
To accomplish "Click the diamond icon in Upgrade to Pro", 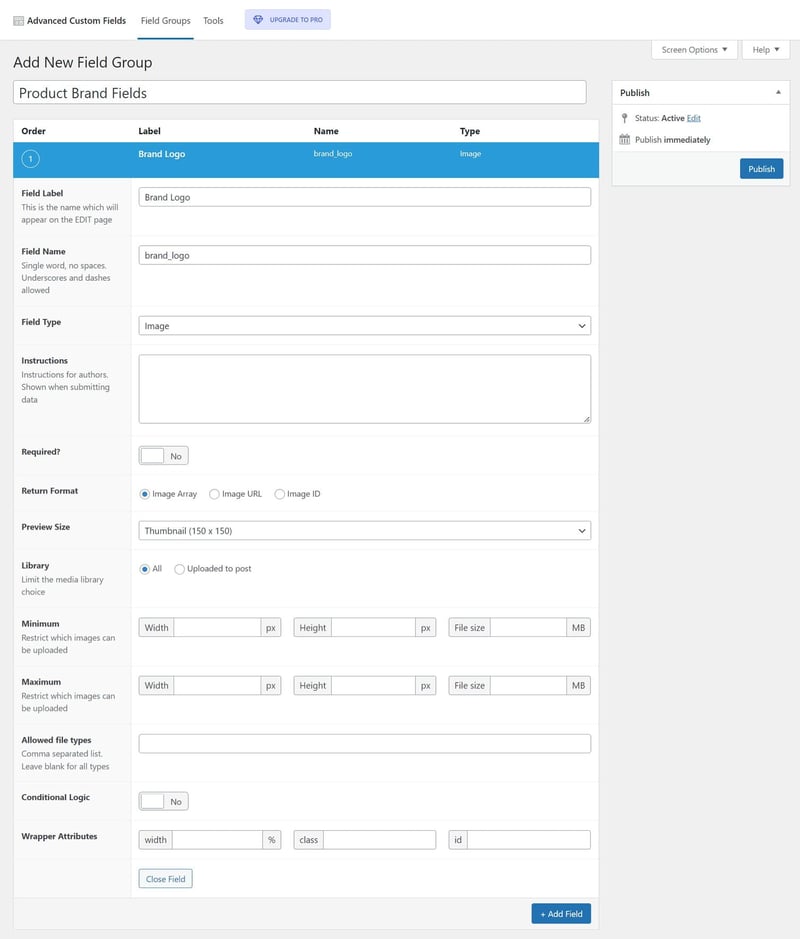I will 258,20.
